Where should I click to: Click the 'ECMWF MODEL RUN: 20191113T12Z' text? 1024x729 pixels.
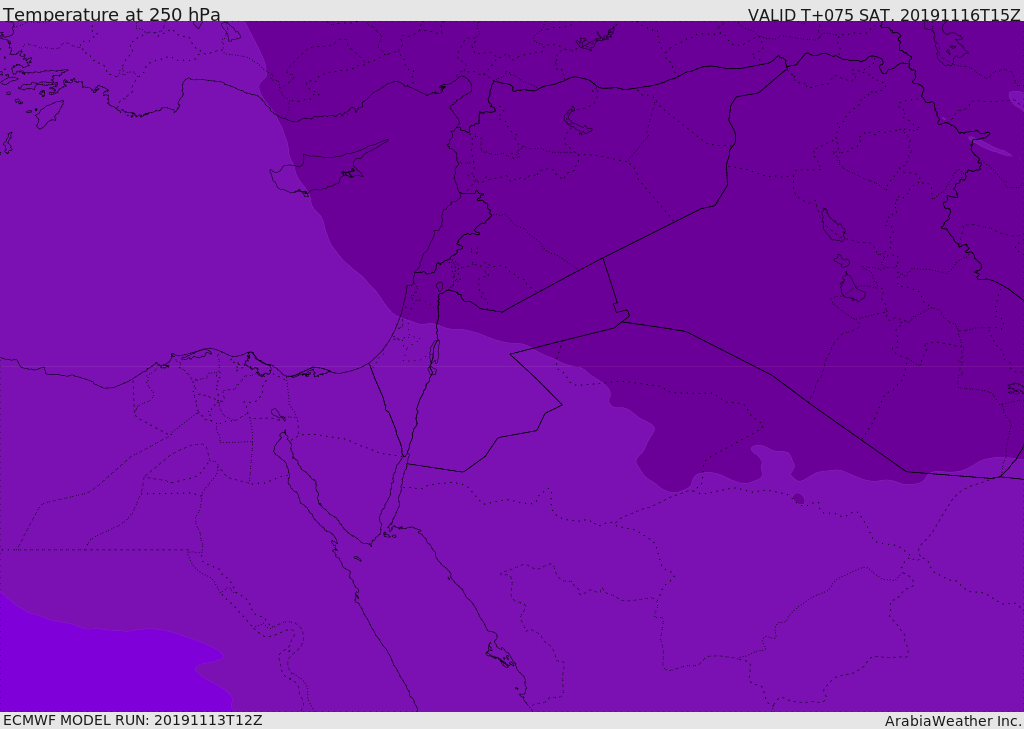(133, 720)
